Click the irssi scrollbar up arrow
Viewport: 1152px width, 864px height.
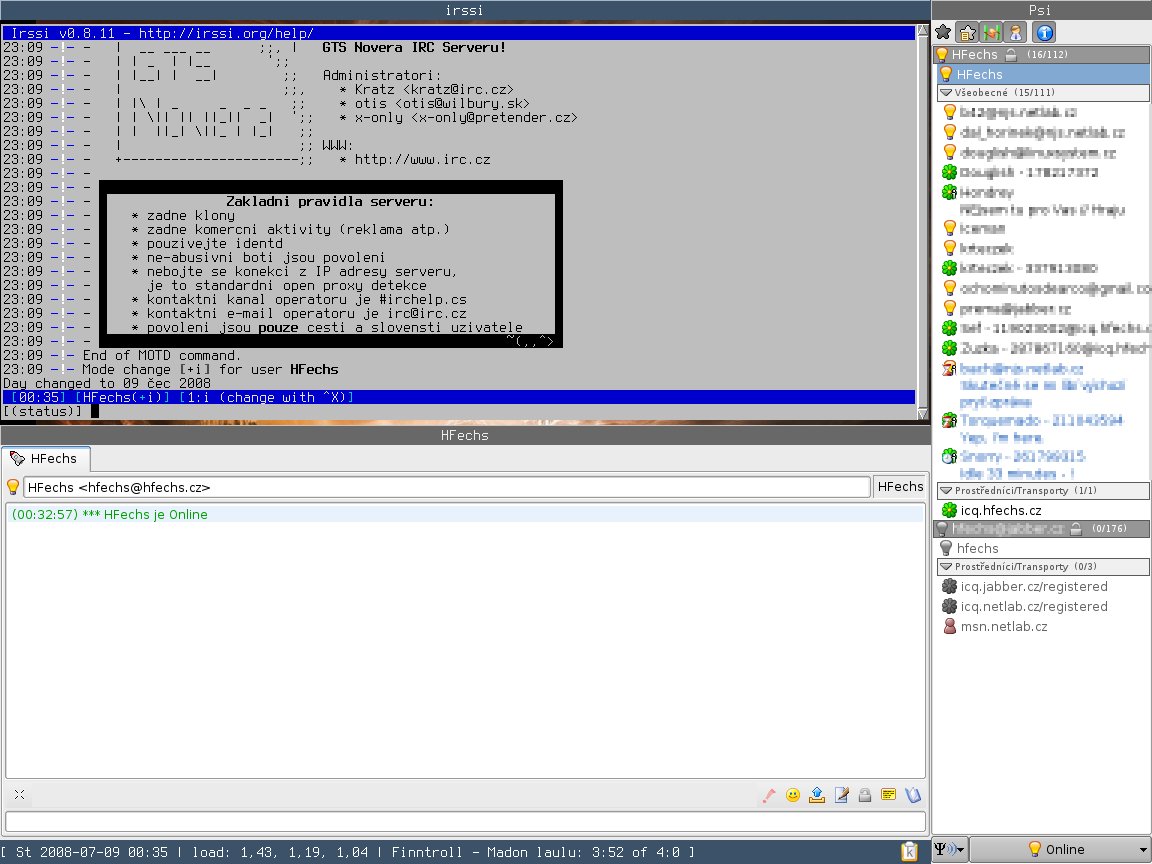click(x=923, y=31)
